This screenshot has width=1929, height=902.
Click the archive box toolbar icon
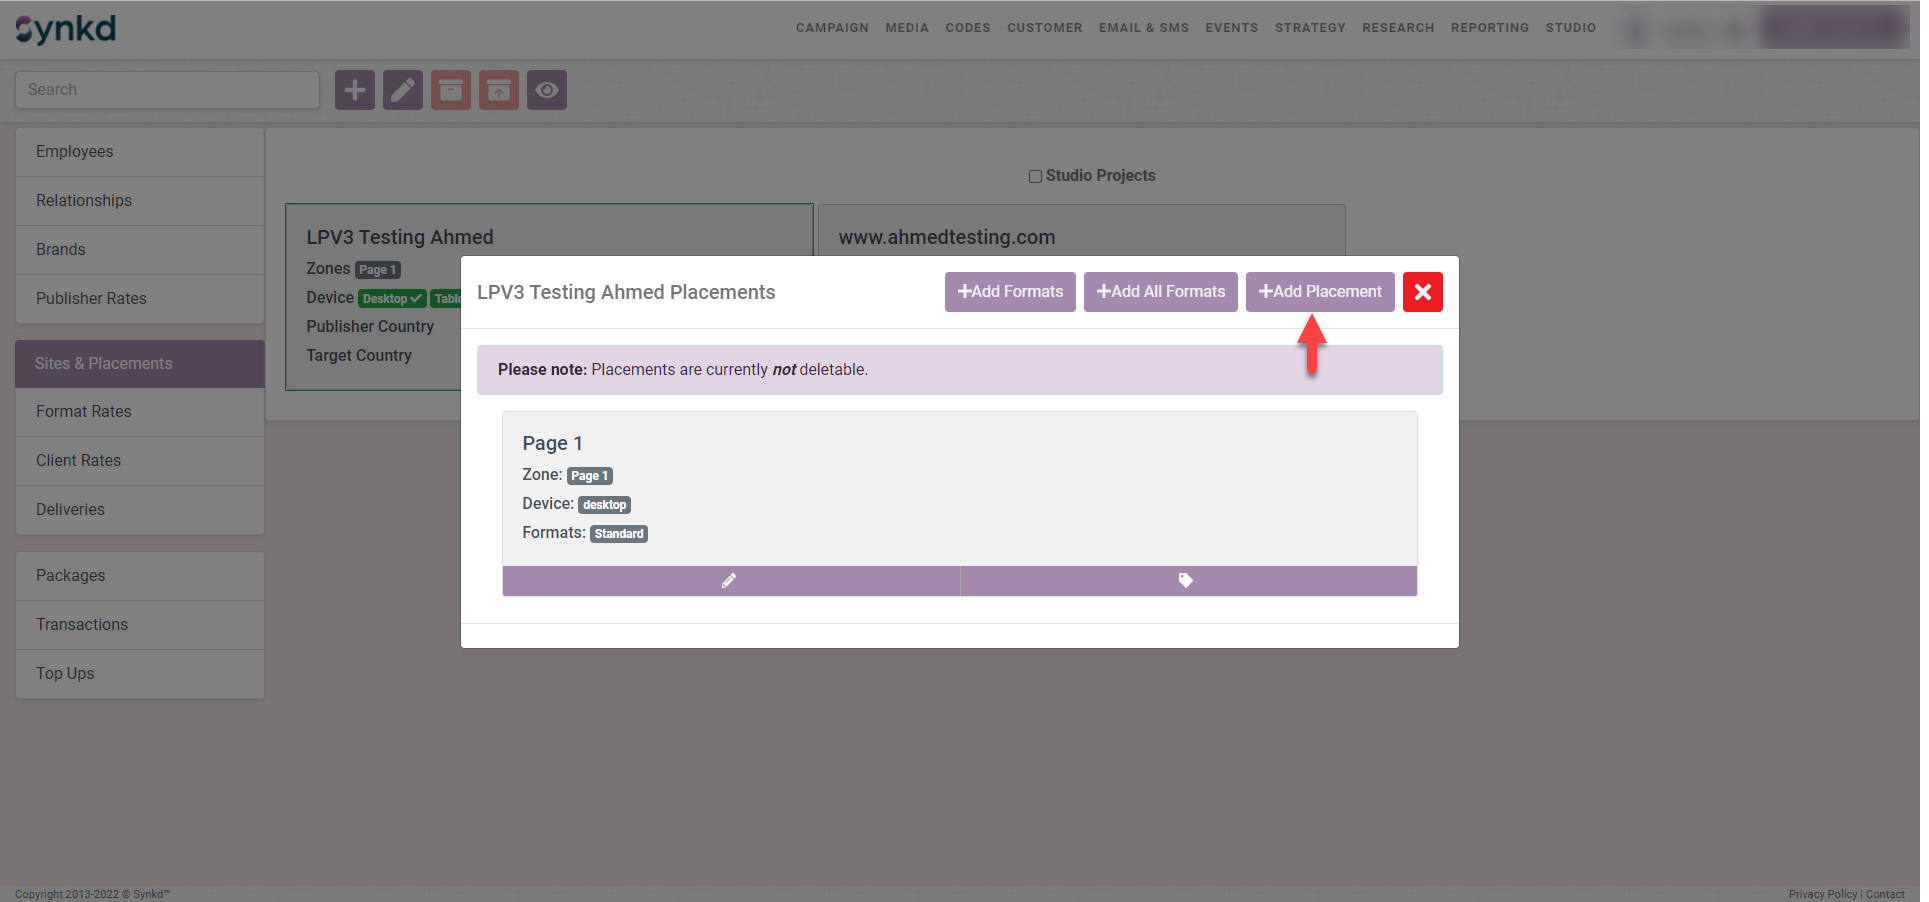450,90
